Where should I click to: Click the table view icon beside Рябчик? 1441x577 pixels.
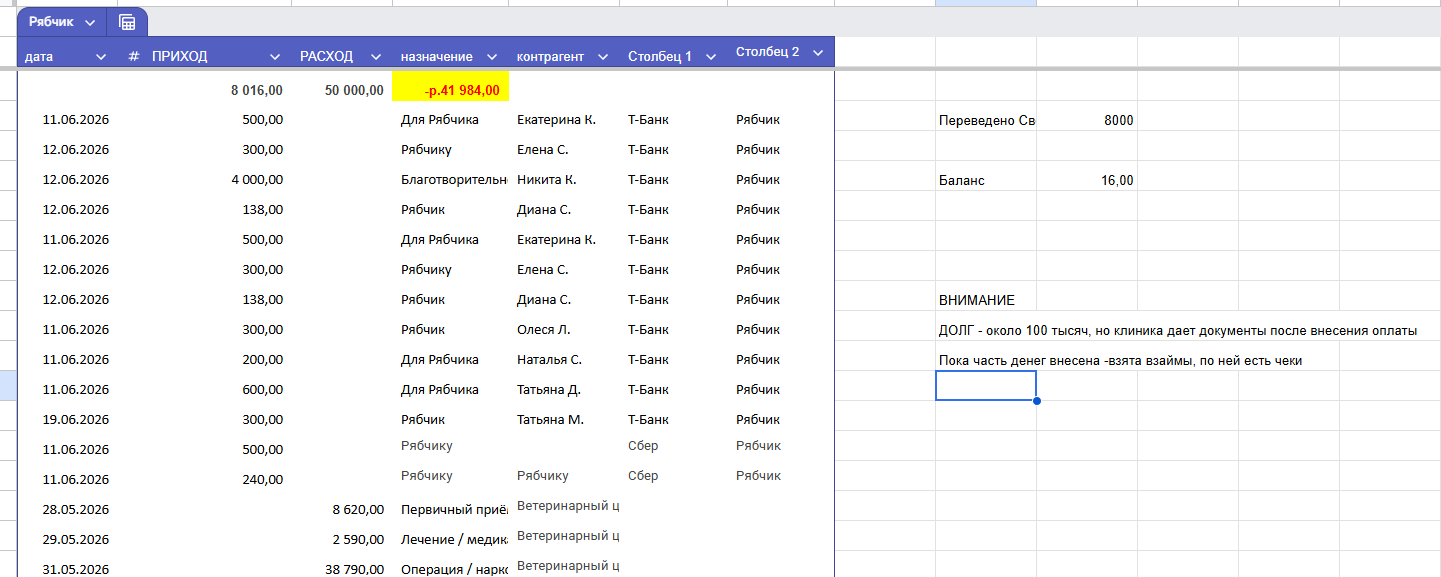(x=127, y=22)
